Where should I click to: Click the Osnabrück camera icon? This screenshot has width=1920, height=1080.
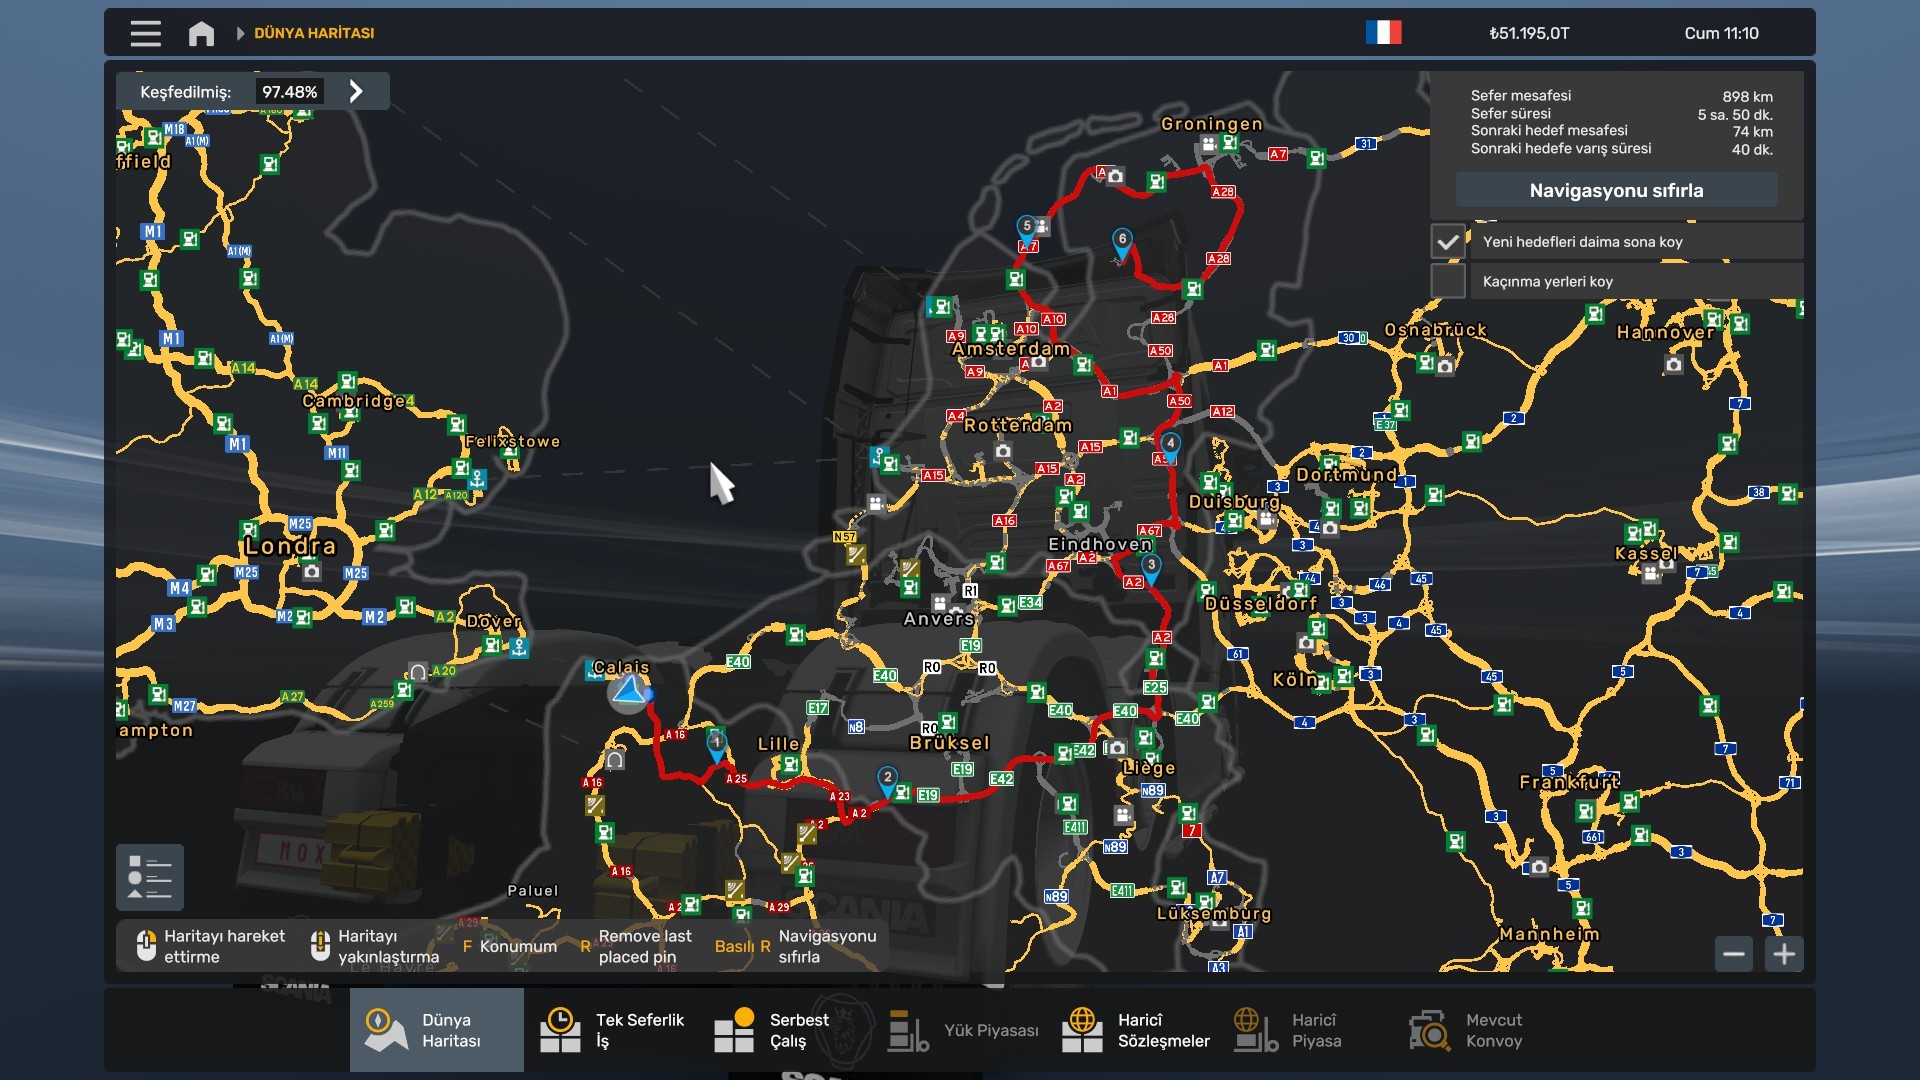1445,367
